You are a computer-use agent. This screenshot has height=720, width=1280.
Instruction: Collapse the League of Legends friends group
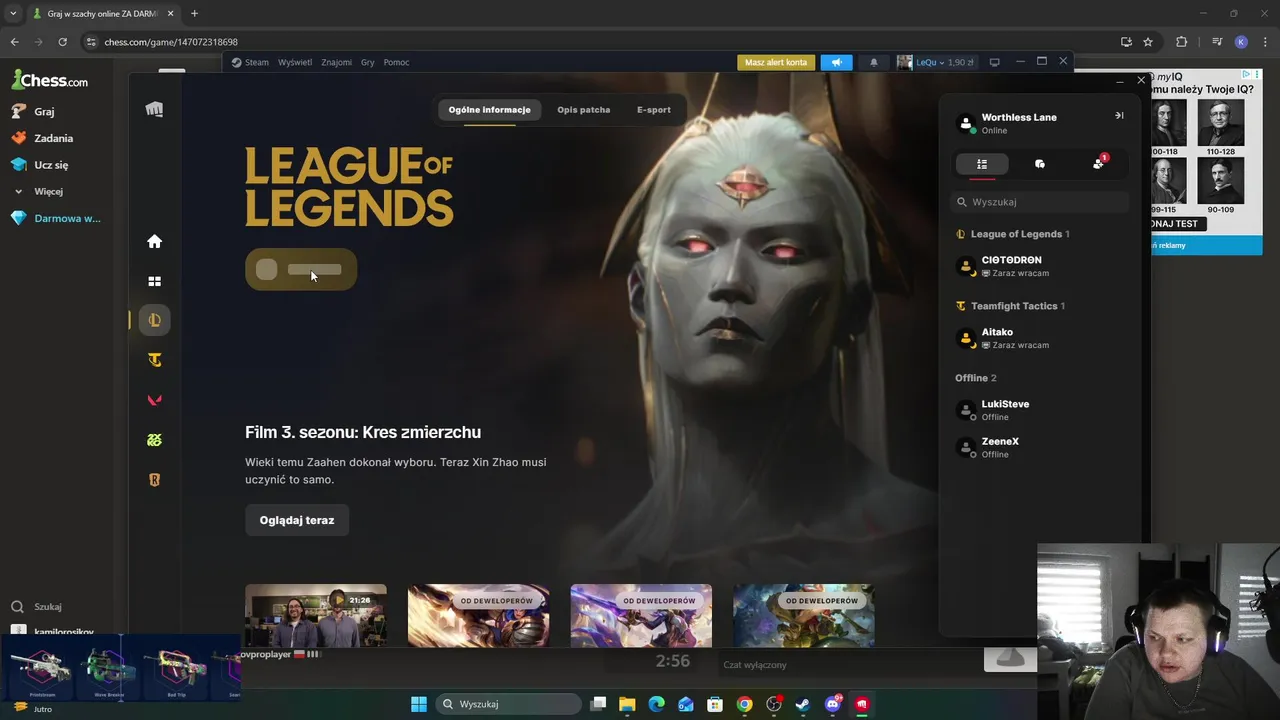click(1012, 234)
